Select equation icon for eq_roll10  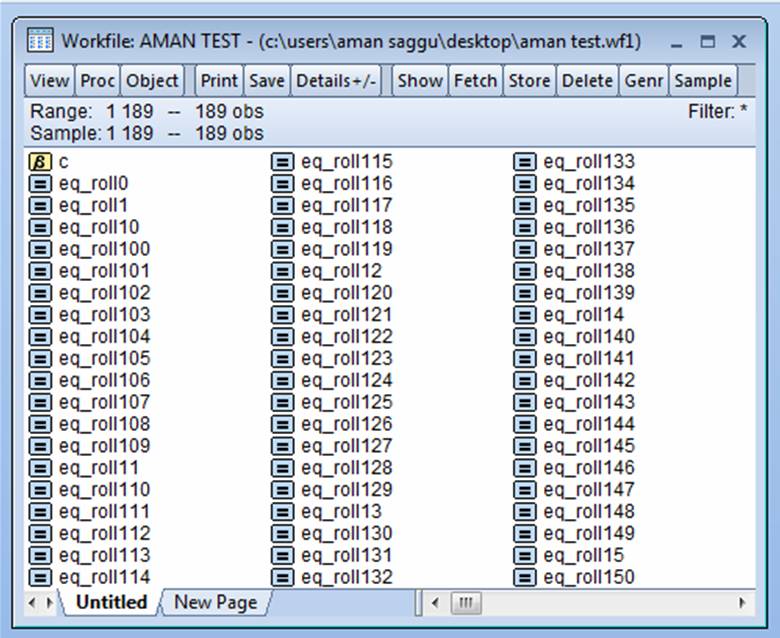(x=40, y=227)
